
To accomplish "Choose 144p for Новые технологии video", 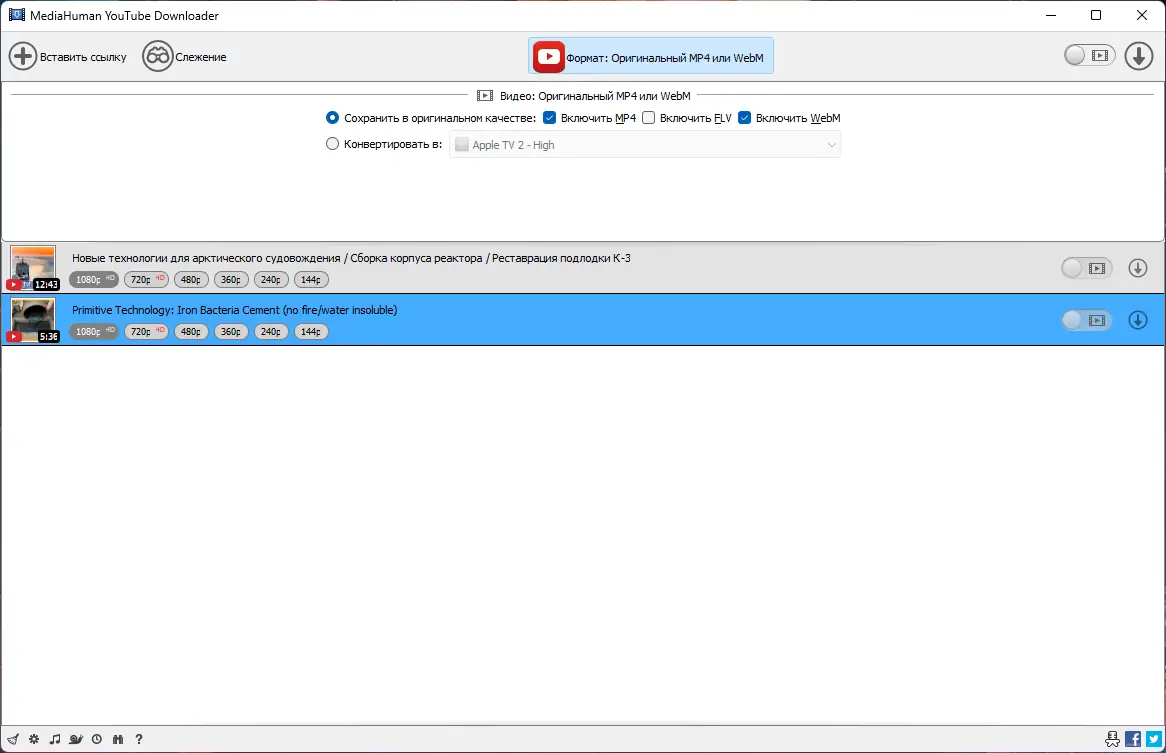I will click(311, 279).
